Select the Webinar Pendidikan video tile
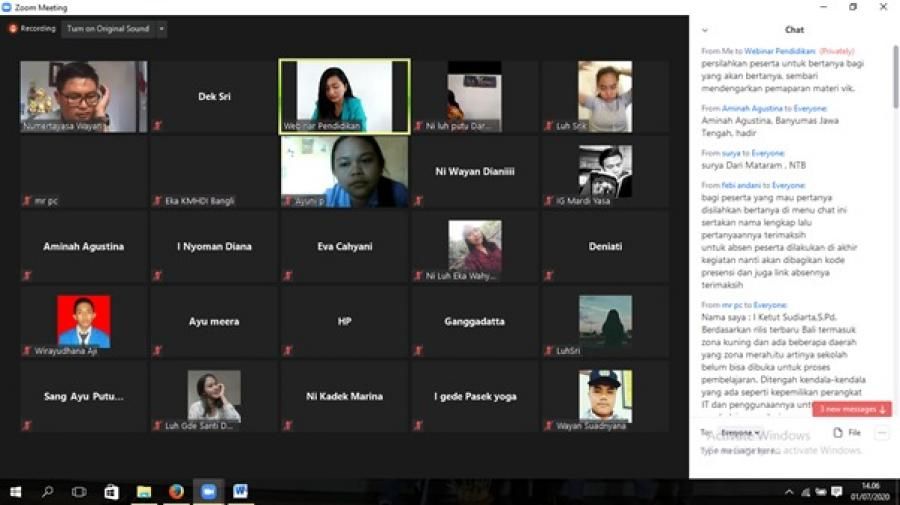Viewport: 900px width, 505px height. [x=344, y=96]
